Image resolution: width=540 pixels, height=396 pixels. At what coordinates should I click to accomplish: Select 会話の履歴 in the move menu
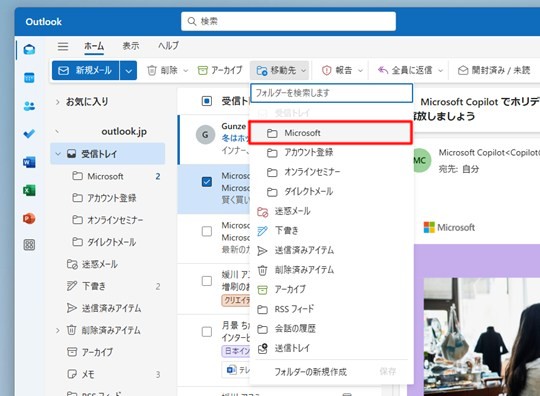coord(331,329)
